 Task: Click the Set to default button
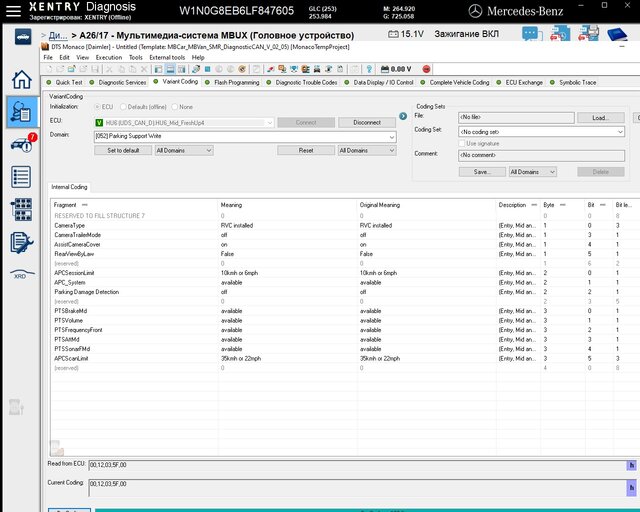click(123, 150)
